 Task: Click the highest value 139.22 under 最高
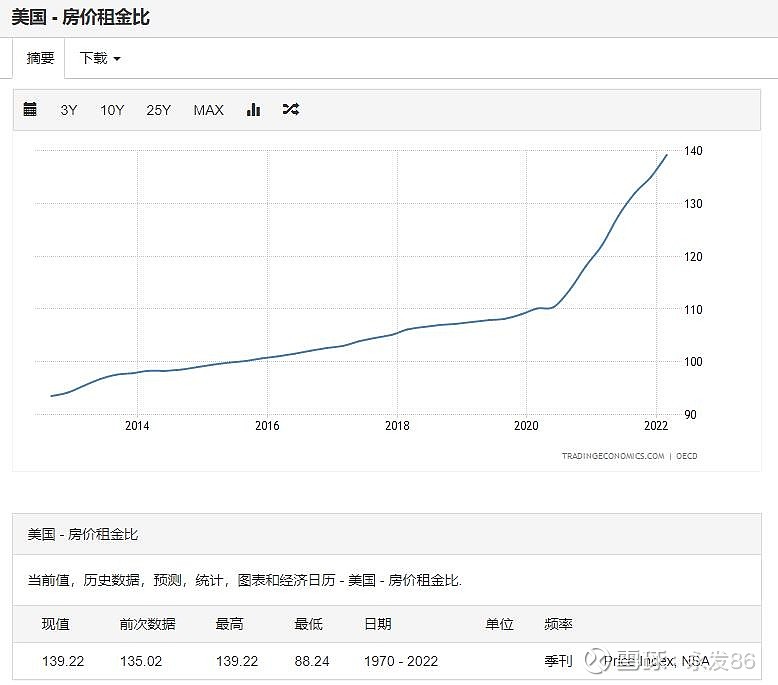237,661
